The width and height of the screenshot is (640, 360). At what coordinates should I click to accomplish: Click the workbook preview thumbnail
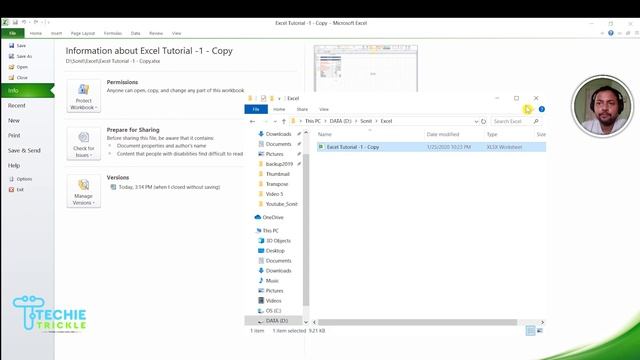pyautogui.click(x=366, y=68)
